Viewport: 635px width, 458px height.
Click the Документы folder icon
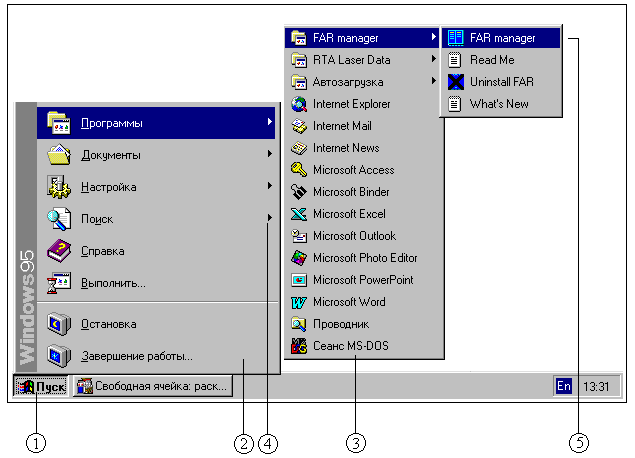pos(59,155)
